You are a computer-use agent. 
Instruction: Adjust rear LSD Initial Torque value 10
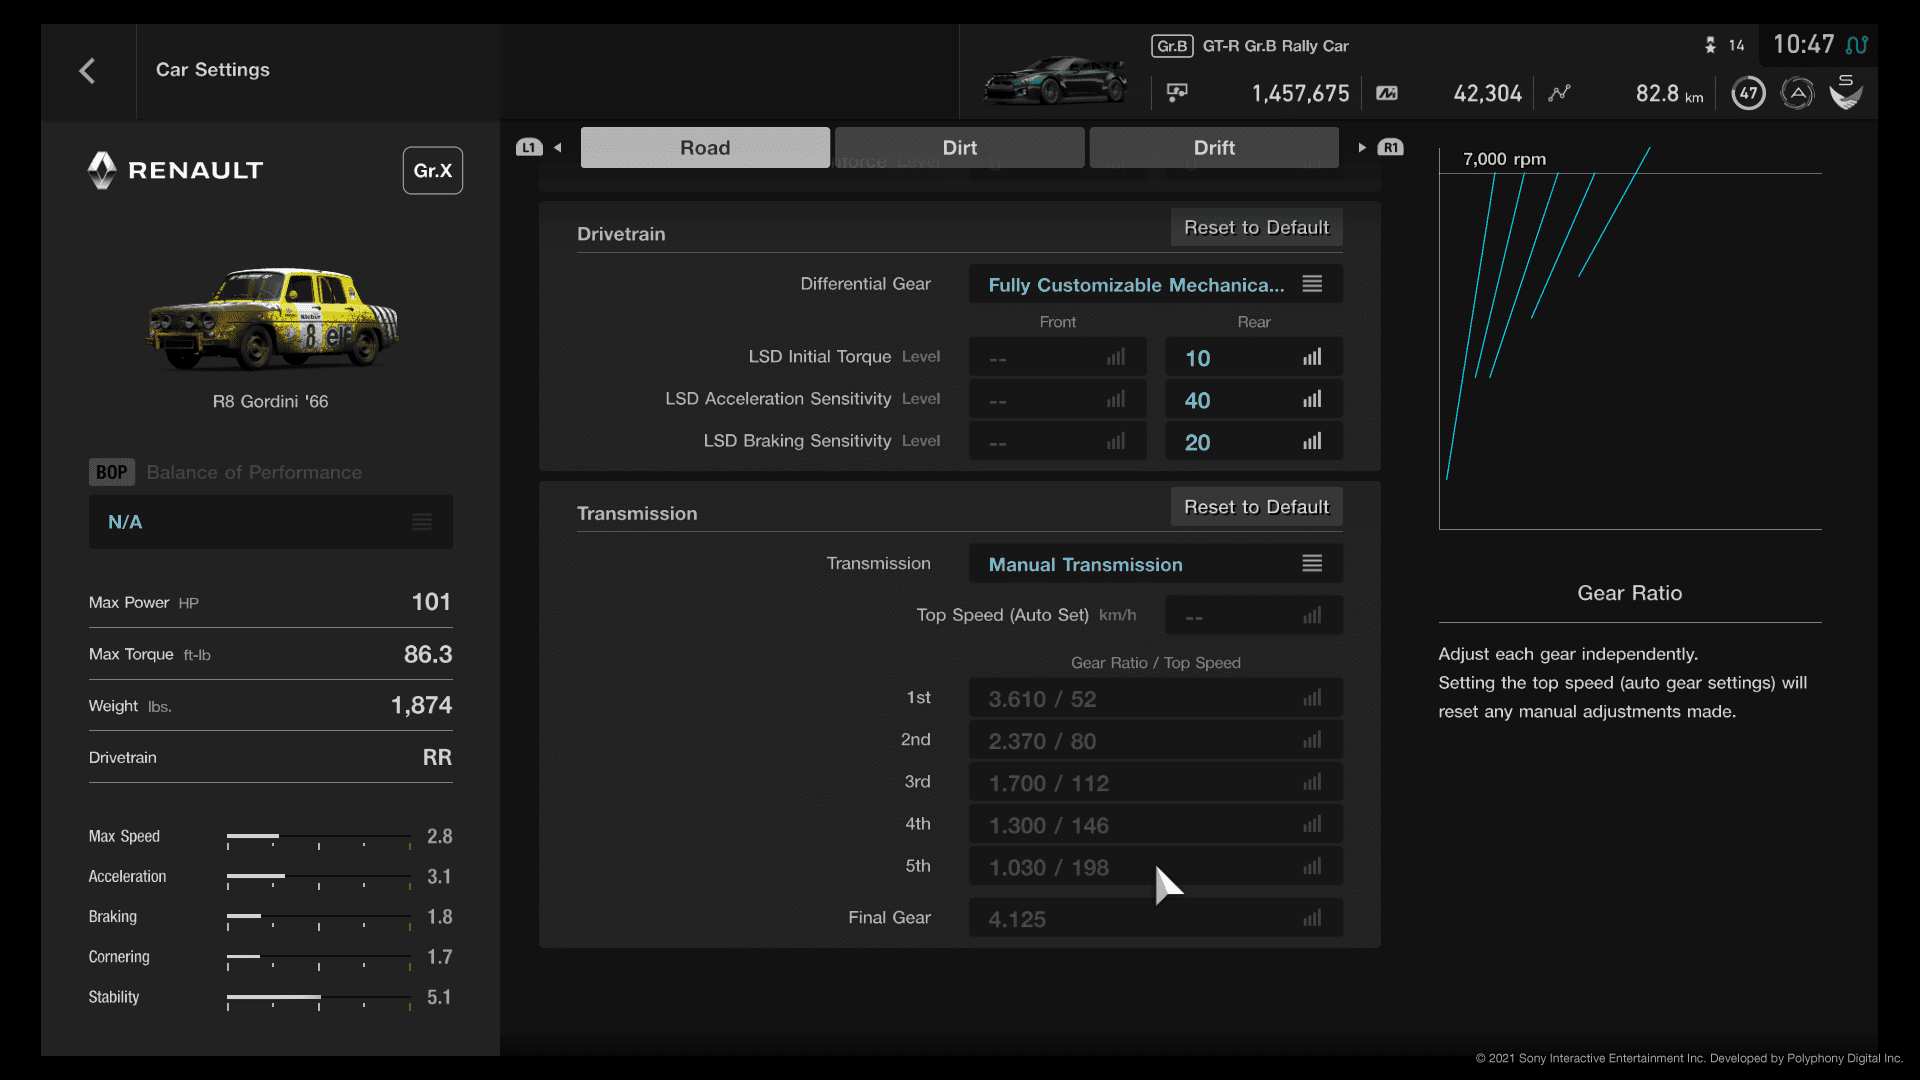[1254, 357]
